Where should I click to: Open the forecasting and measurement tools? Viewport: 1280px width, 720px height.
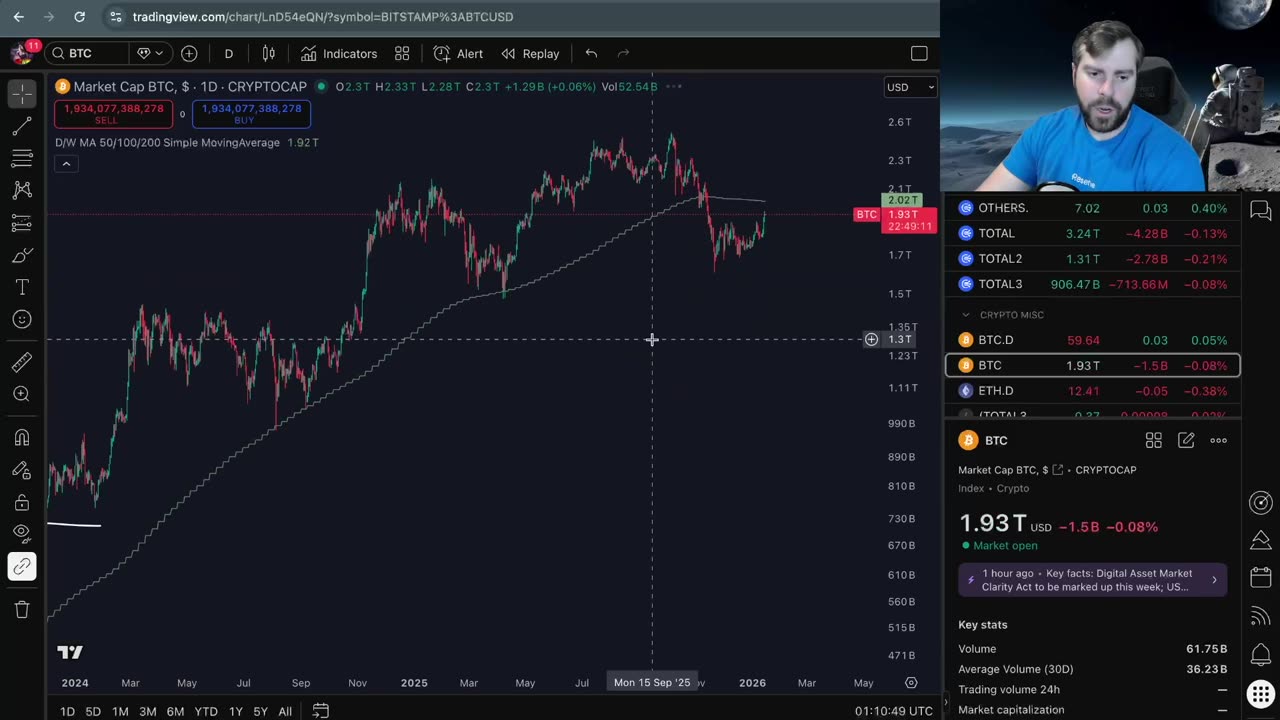(21, 222)
